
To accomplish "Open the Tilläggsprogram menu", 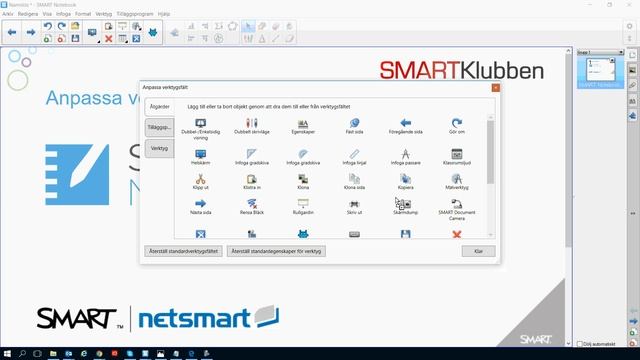I will tap(135, 14).
